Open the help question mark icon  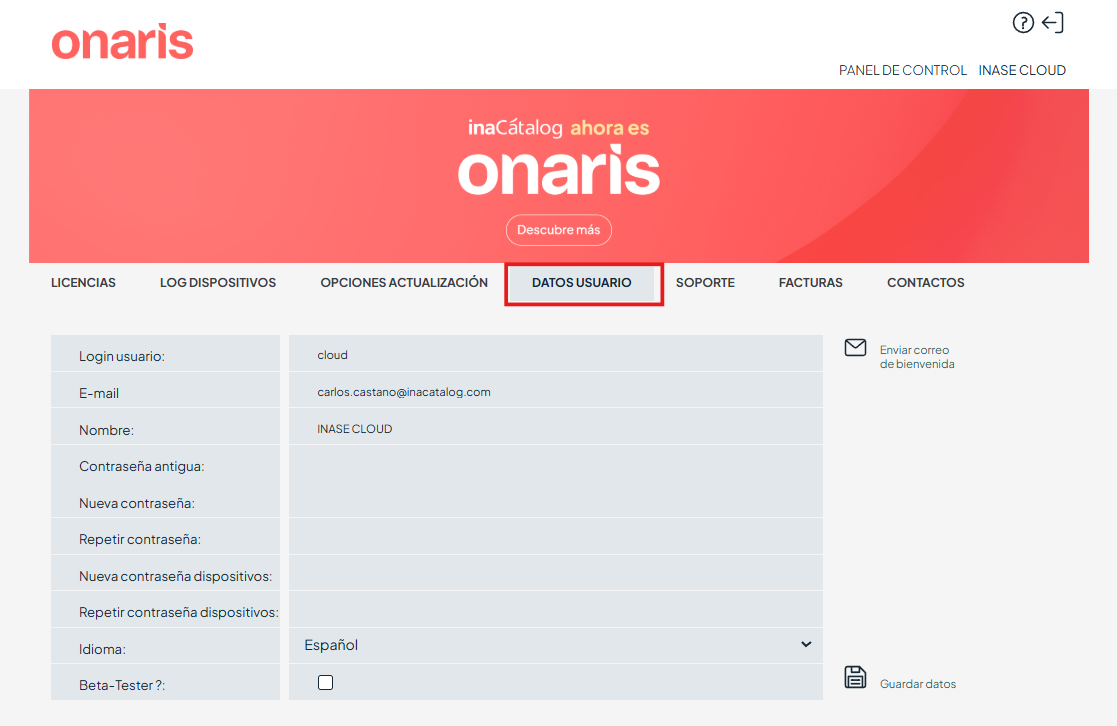tap(1023, 23)
